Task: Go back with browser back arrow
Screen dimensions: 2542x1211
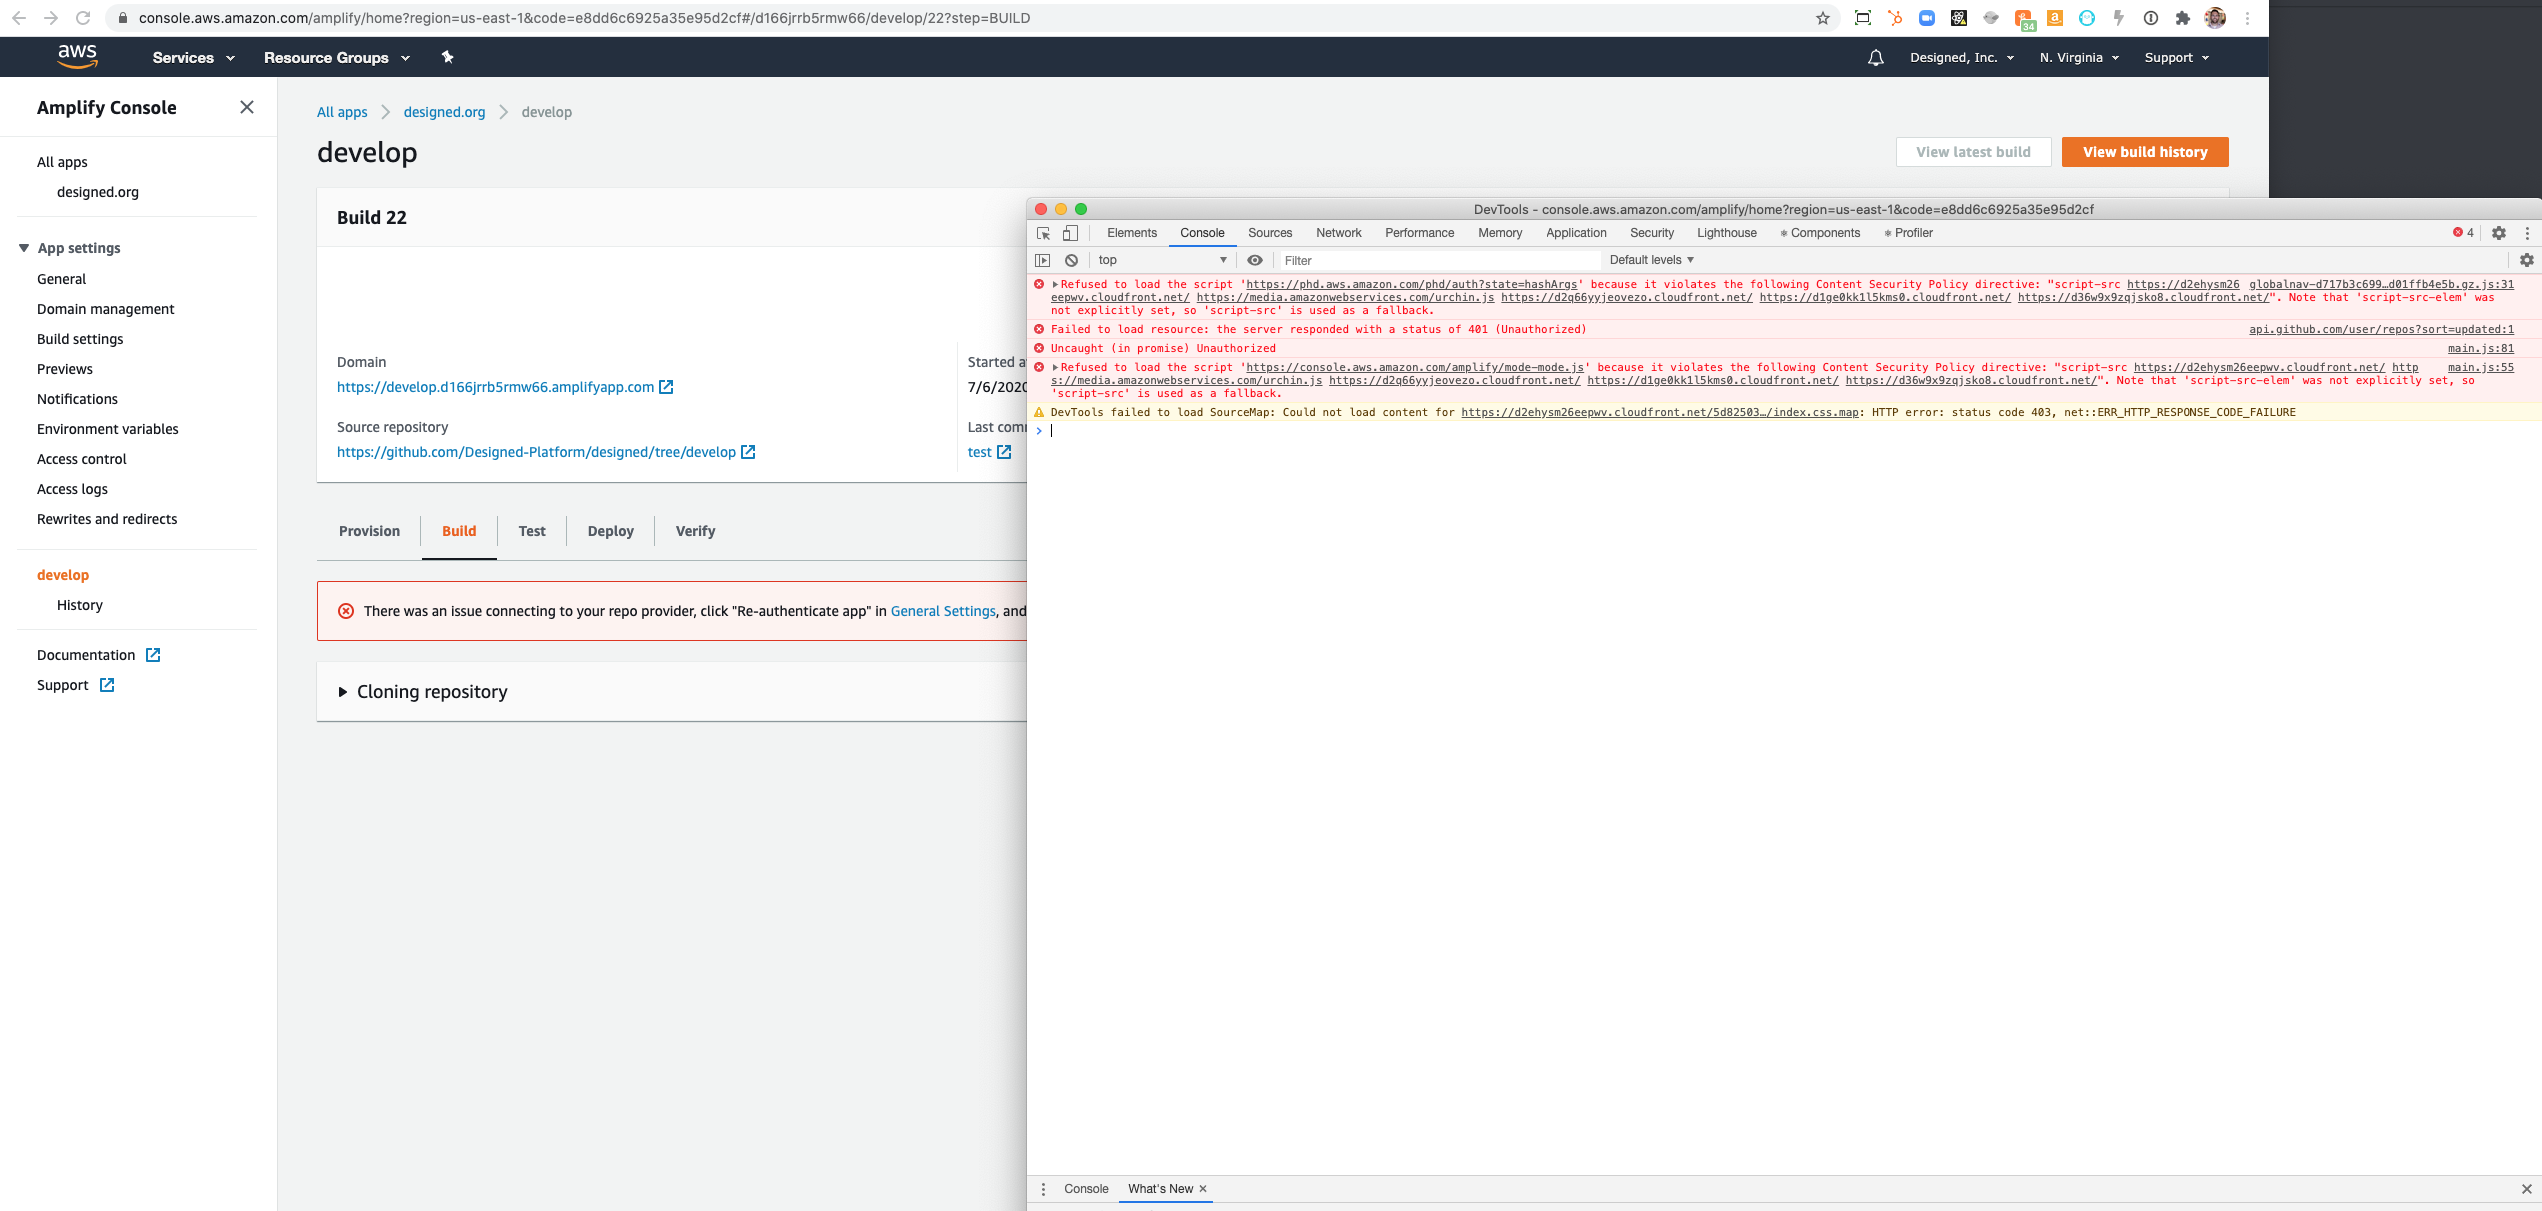Action: click(19, 18)
